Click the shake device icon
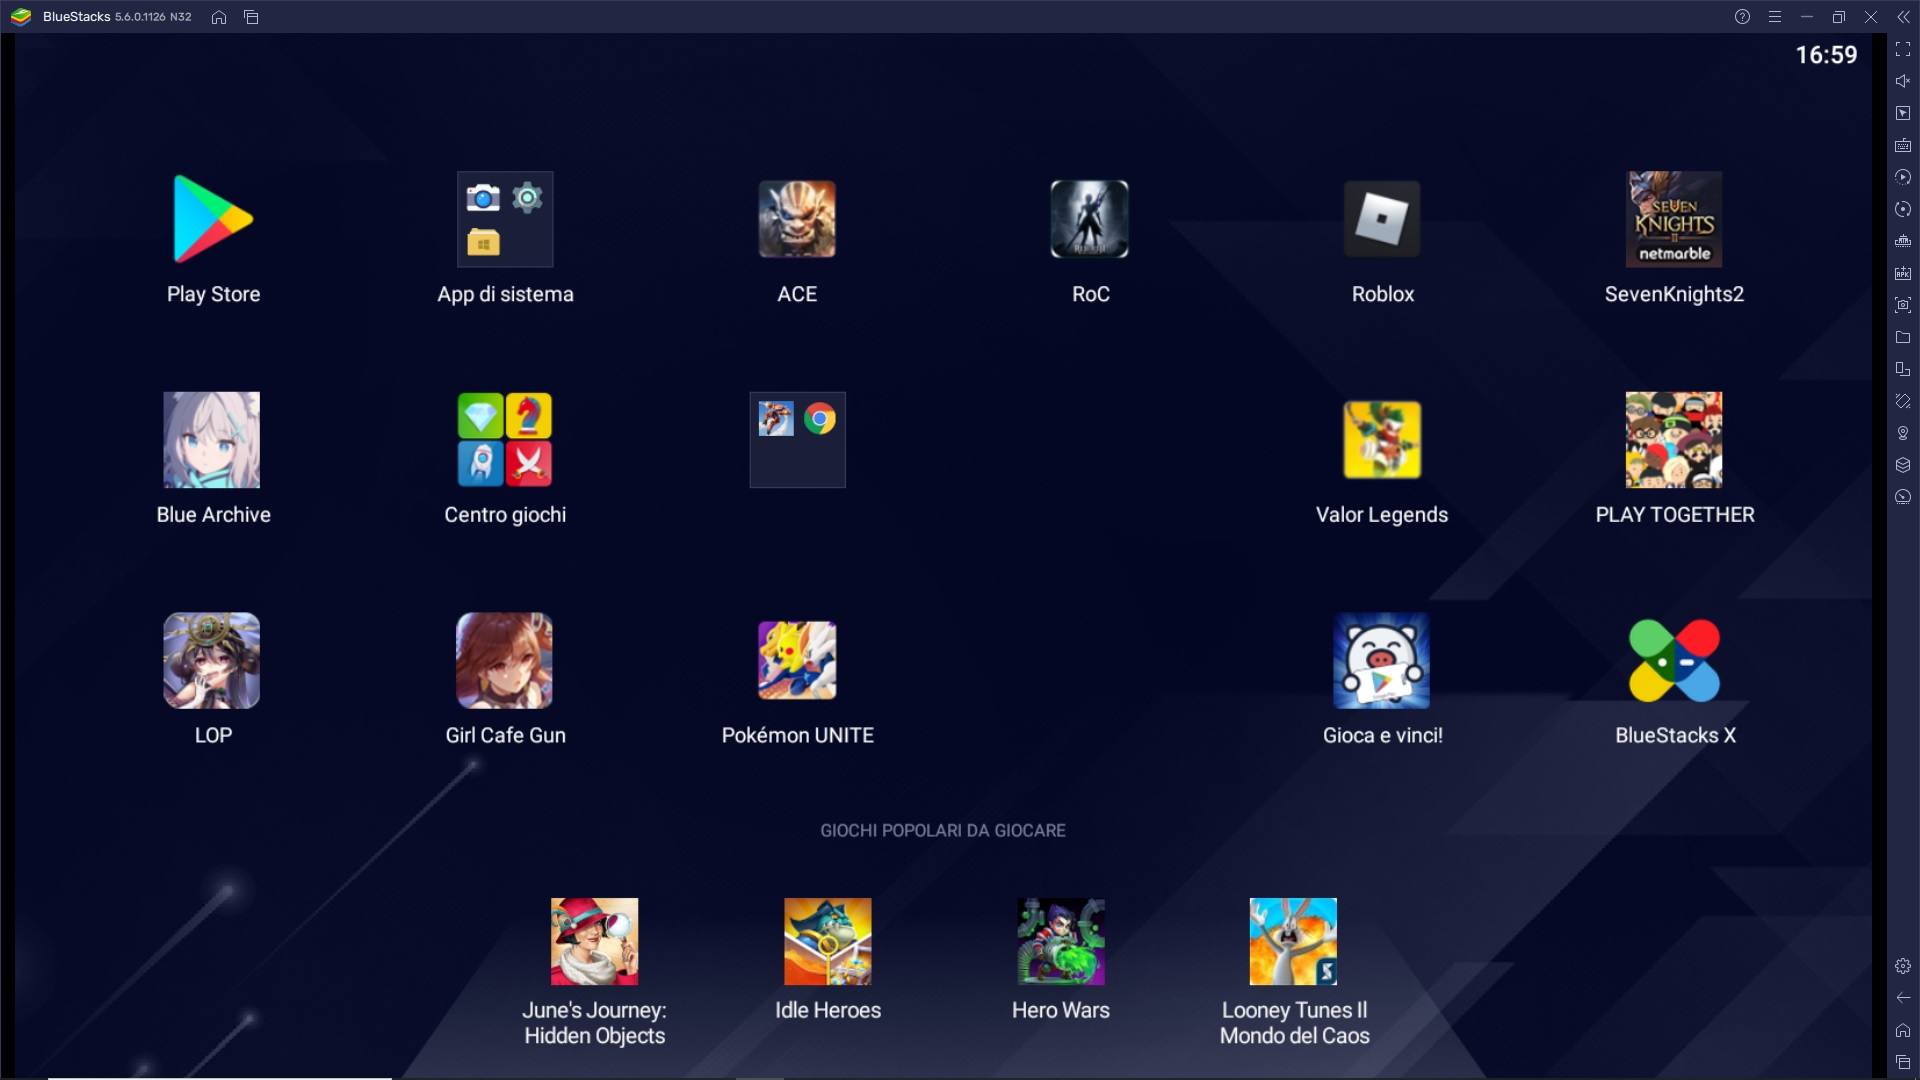1920x1080 pixels. [x=1903, y=401]
